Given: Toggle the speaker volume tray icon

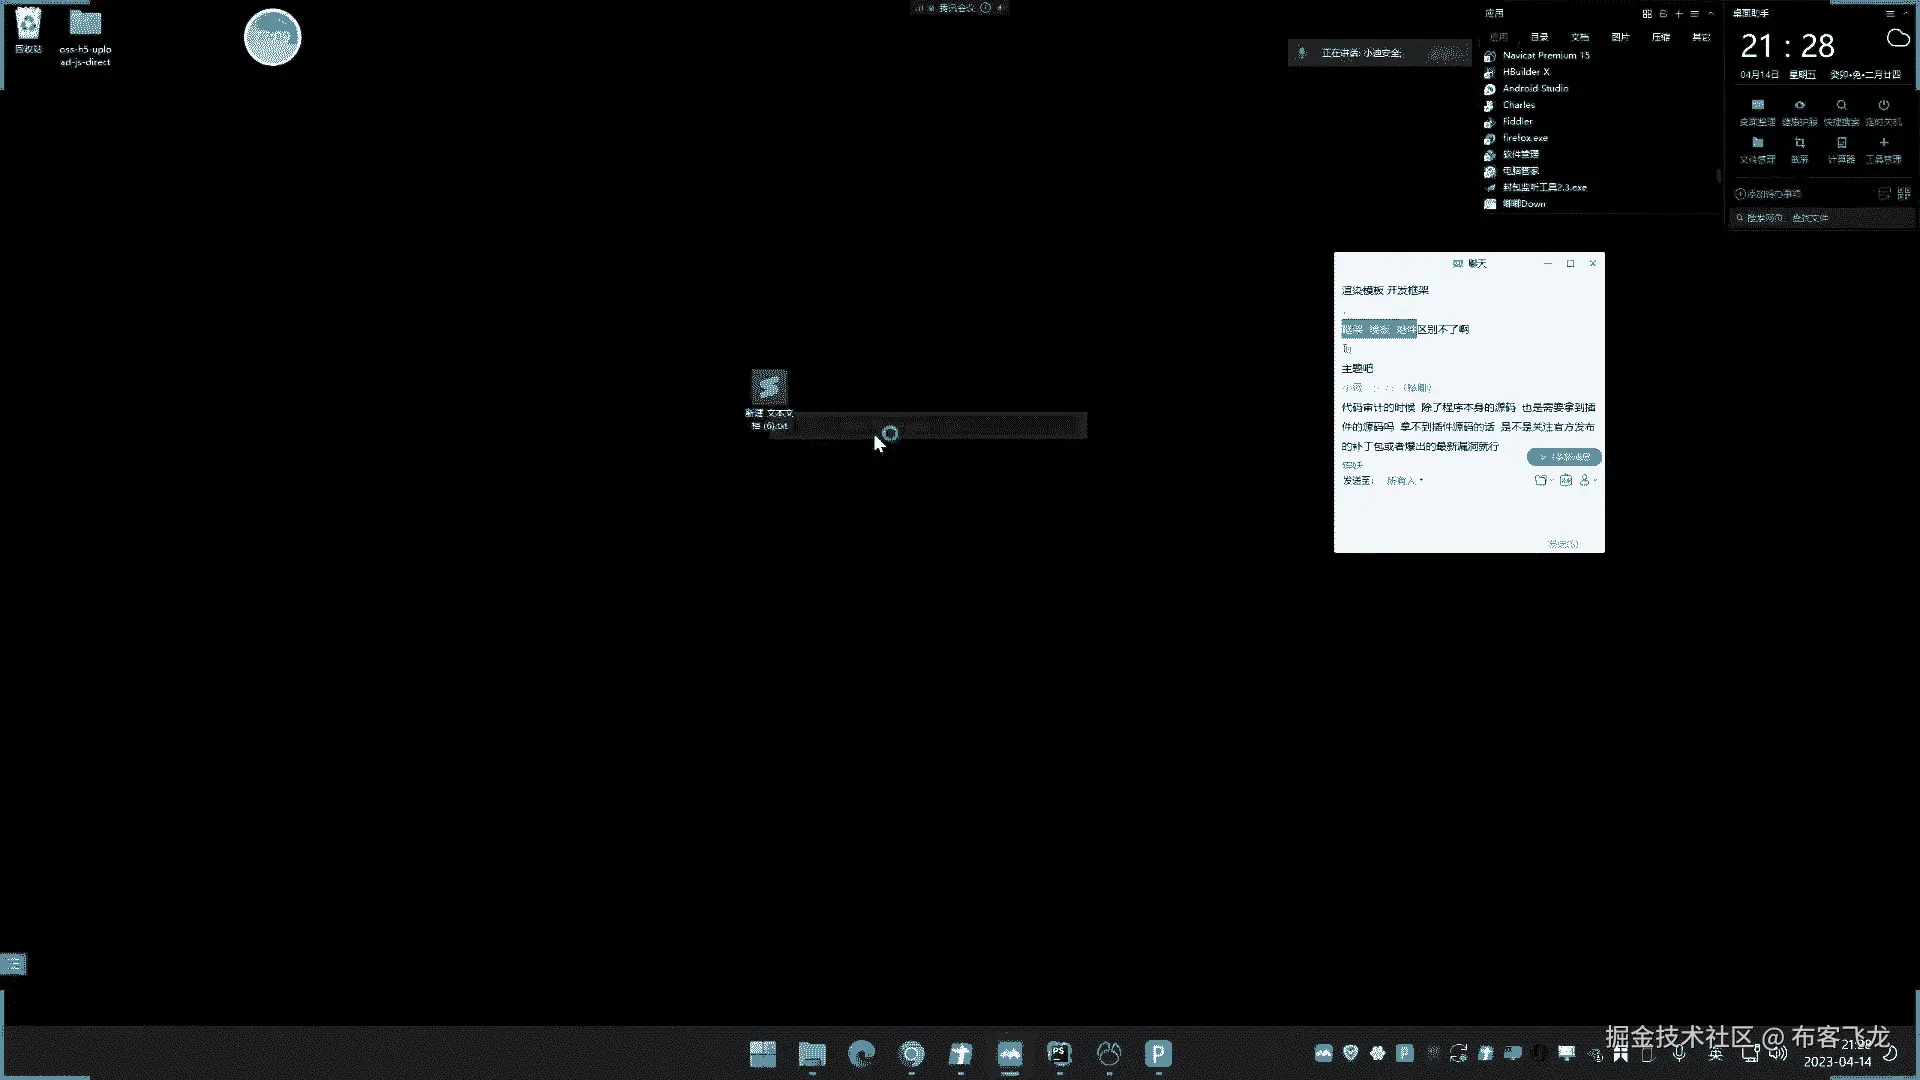Looking at the screenshot, I should [x=1777, y=1053].
